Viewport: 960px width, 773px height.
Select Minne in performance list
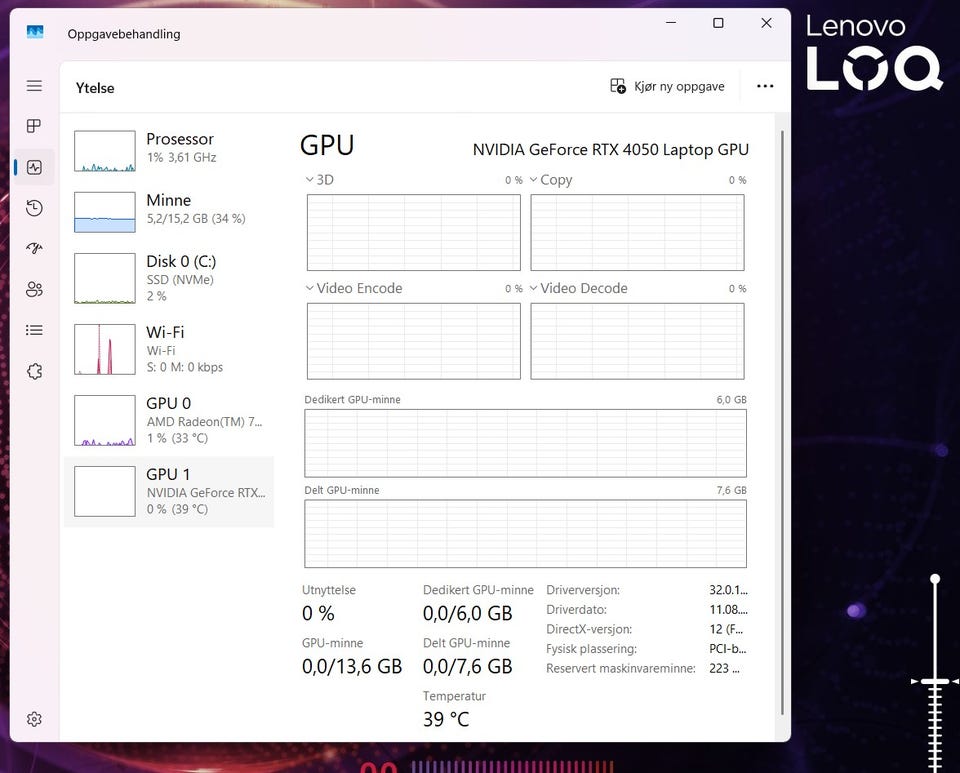(x=168, y=209)
